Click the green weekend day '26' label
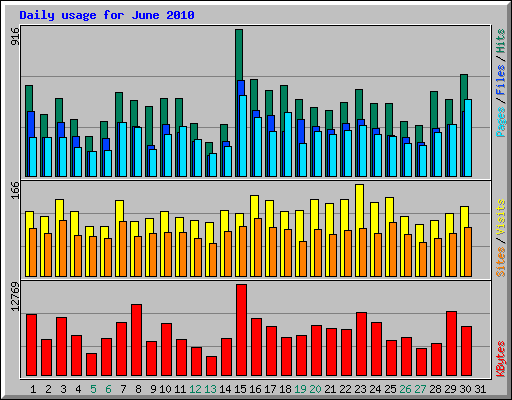This screenshot has width=512, height=400. [x=405, y=389]
